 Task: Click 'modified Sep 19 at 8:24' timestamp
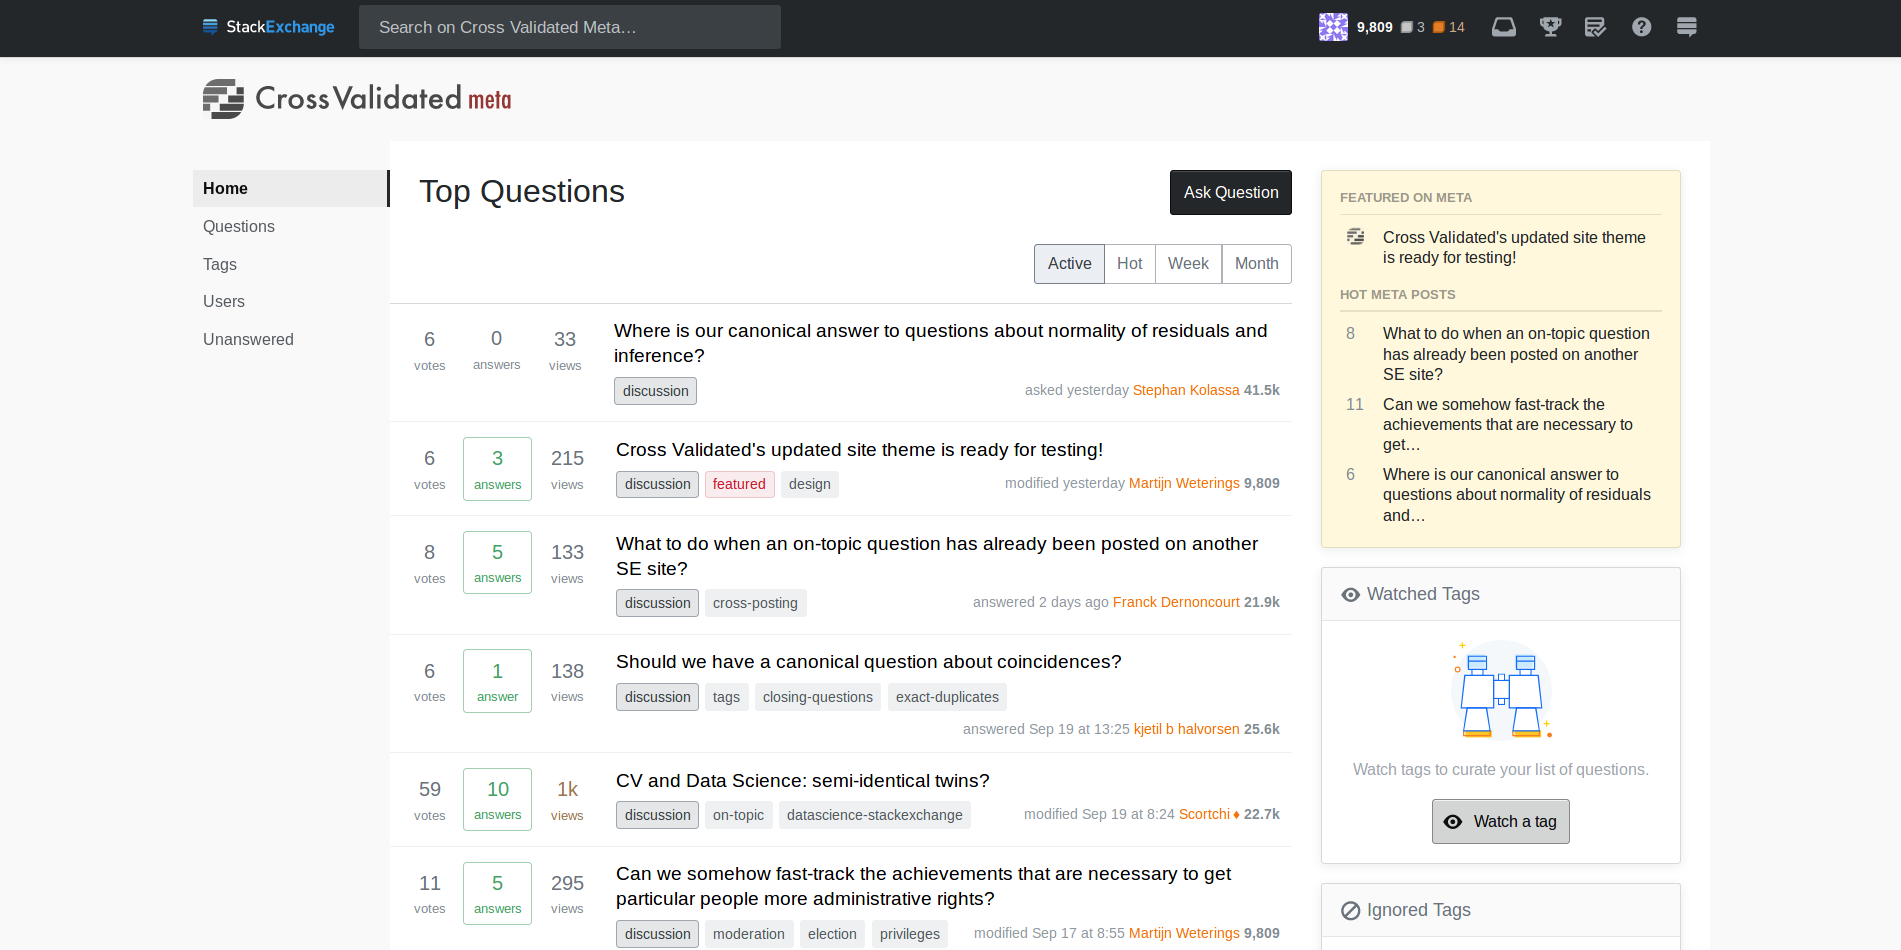[1099, 814]
